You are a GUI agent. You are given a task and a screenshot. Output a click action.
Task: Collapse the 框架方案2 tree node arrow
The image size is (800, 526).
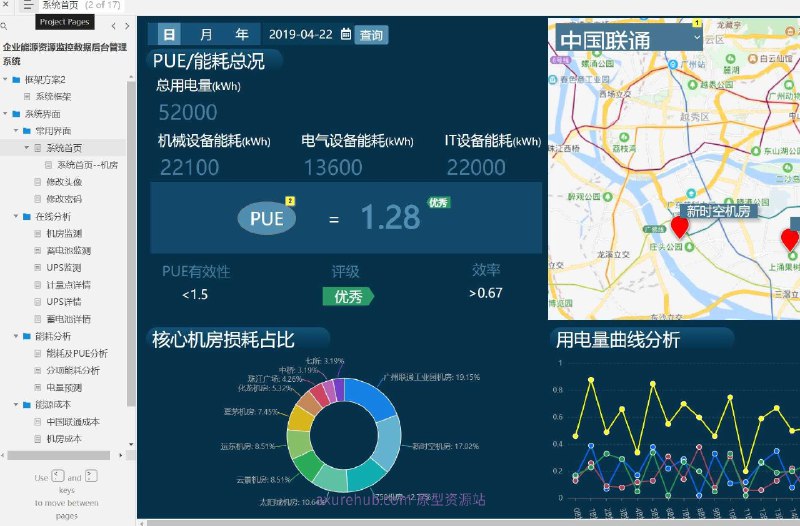(x=5, y=80)
